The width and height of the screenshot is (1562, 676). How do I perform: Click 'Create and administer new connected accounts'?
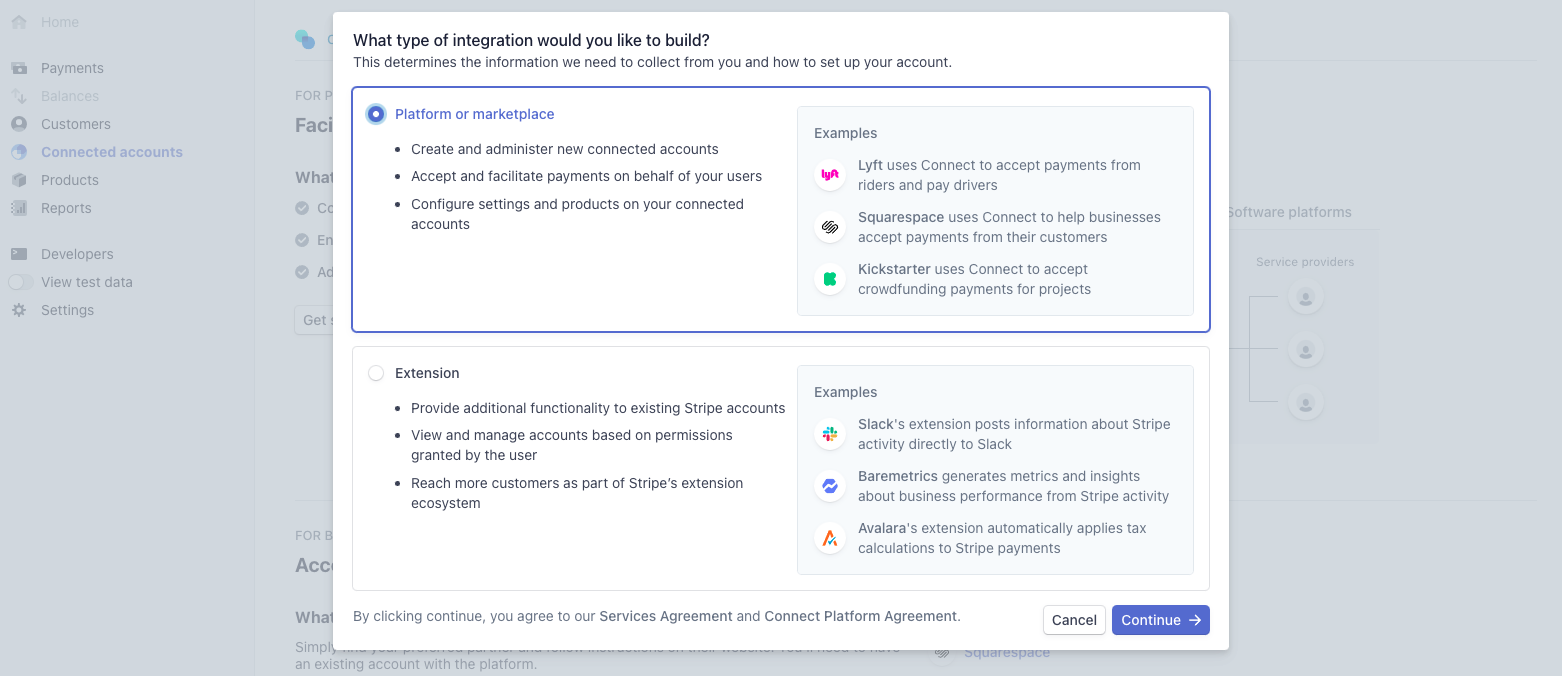pos(565,149)
